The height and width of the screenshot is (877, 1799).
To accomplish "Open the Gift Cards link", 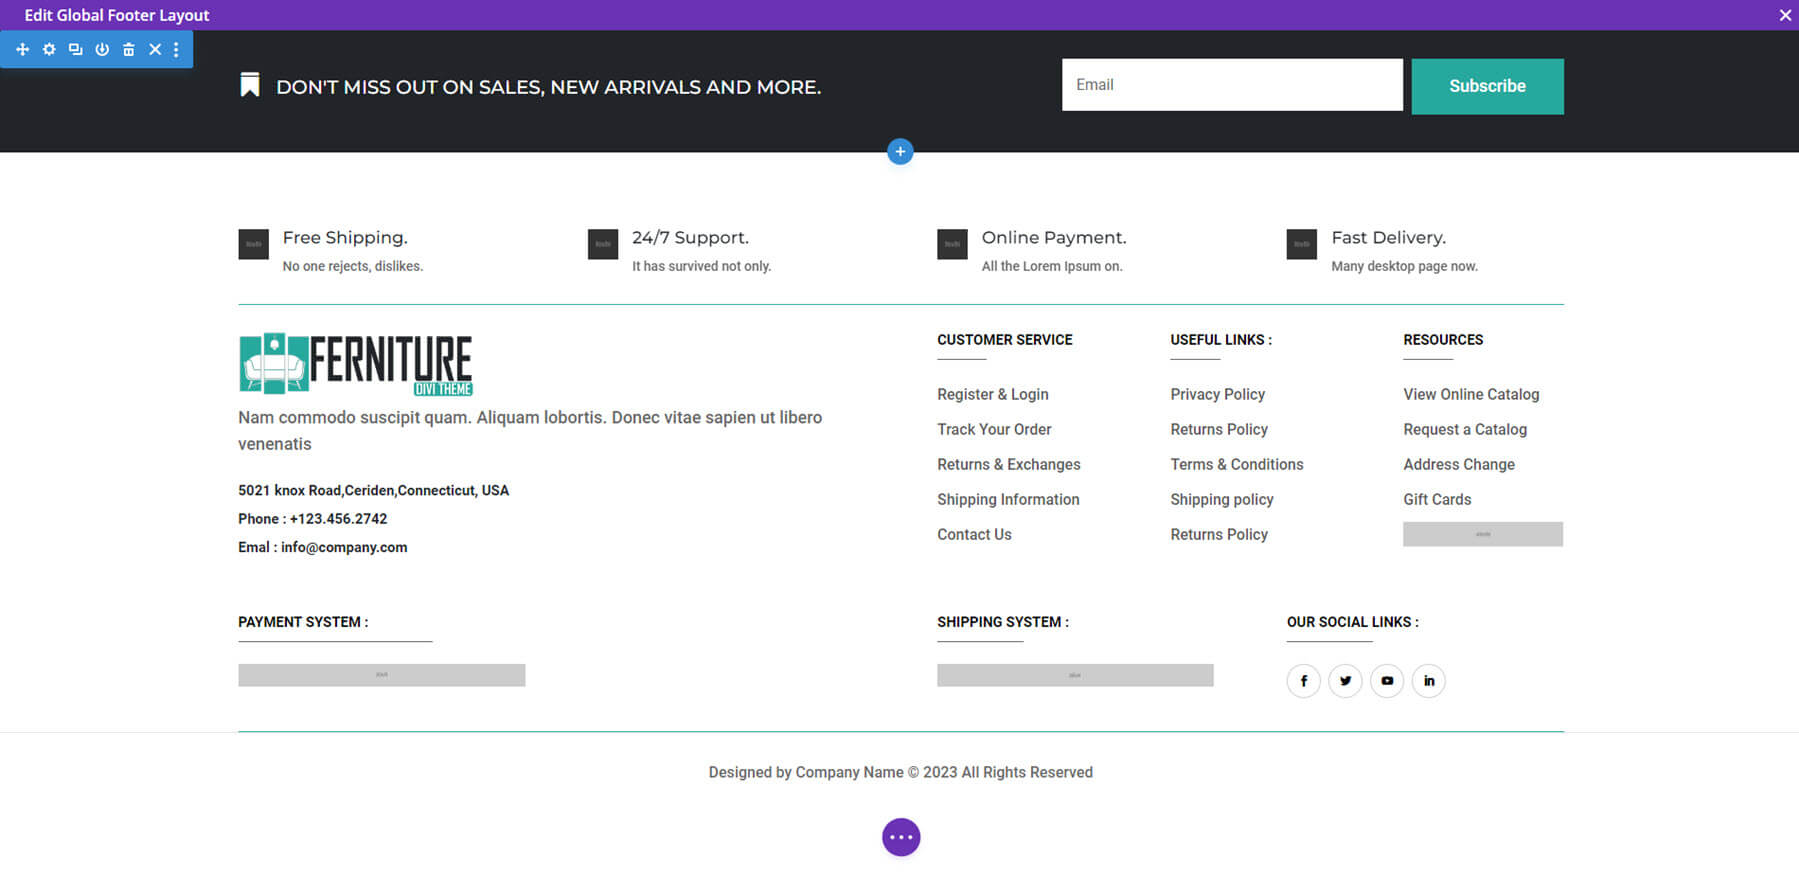I will [1437, 499].
